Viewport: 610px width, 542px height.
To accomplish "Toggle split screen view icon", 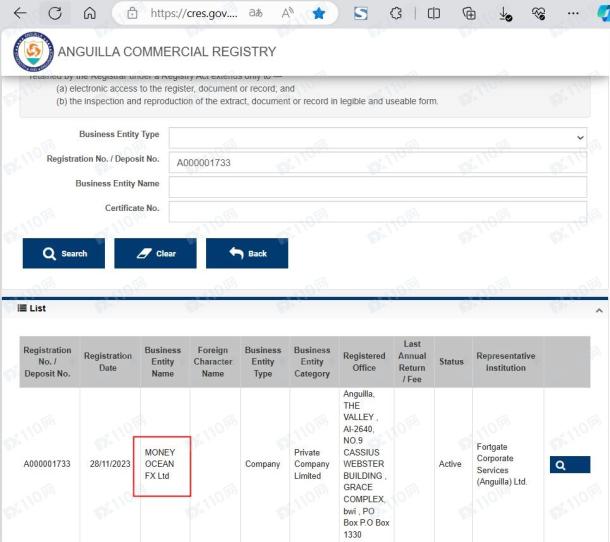I will pyautogui.click(x=434, y=14).
